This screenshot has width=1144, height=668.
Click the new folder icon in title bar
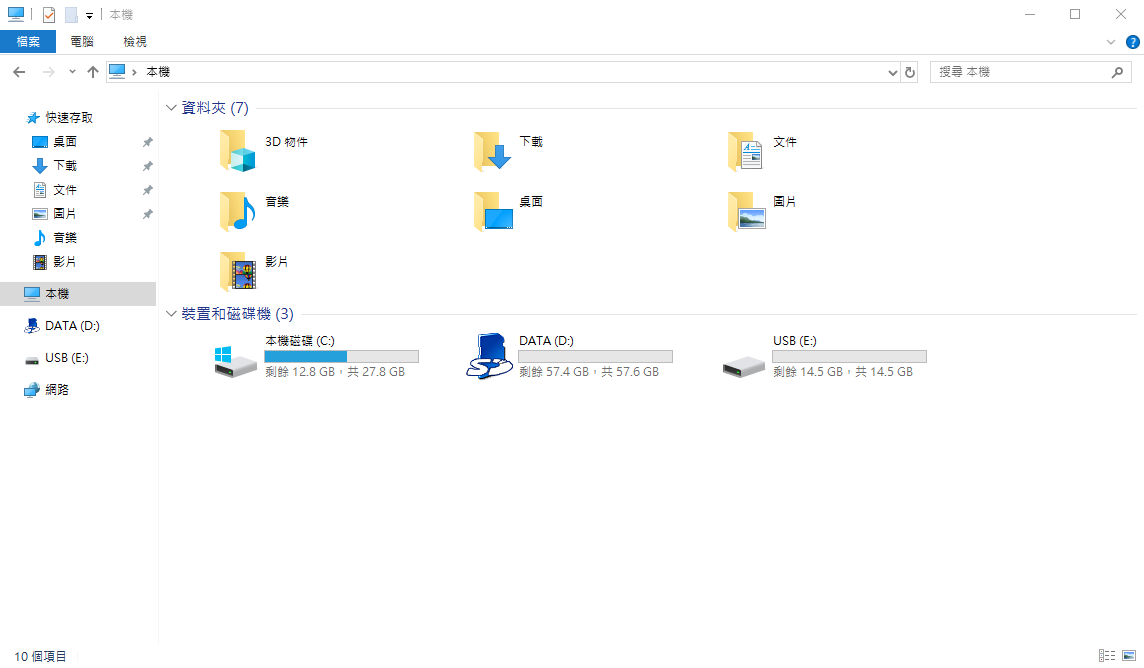(x=71, y=15)
